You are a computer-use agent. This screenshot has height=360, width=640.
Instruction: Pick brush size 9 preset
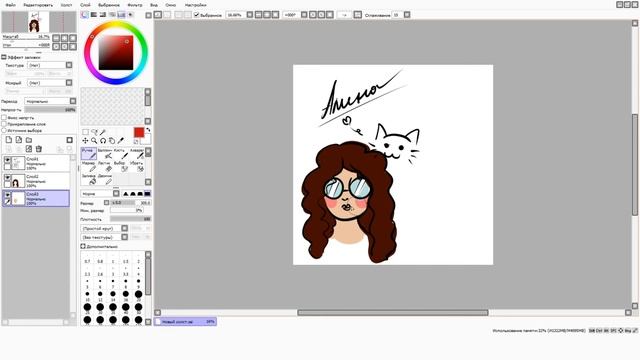[138, 283]
